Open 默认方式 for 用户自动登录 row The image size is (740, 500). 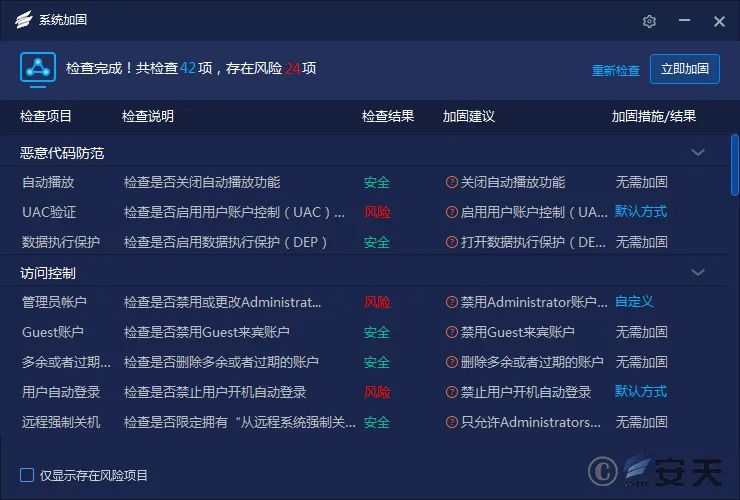[x=641, y=391]
